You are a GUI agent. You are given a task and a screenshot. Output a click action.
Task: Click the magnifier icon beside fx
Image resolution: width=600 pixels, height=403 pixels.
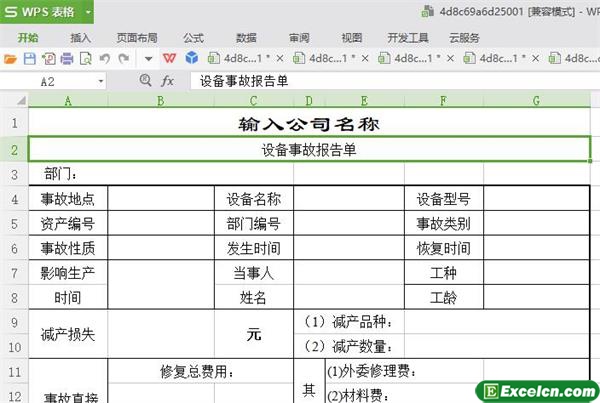145,80
